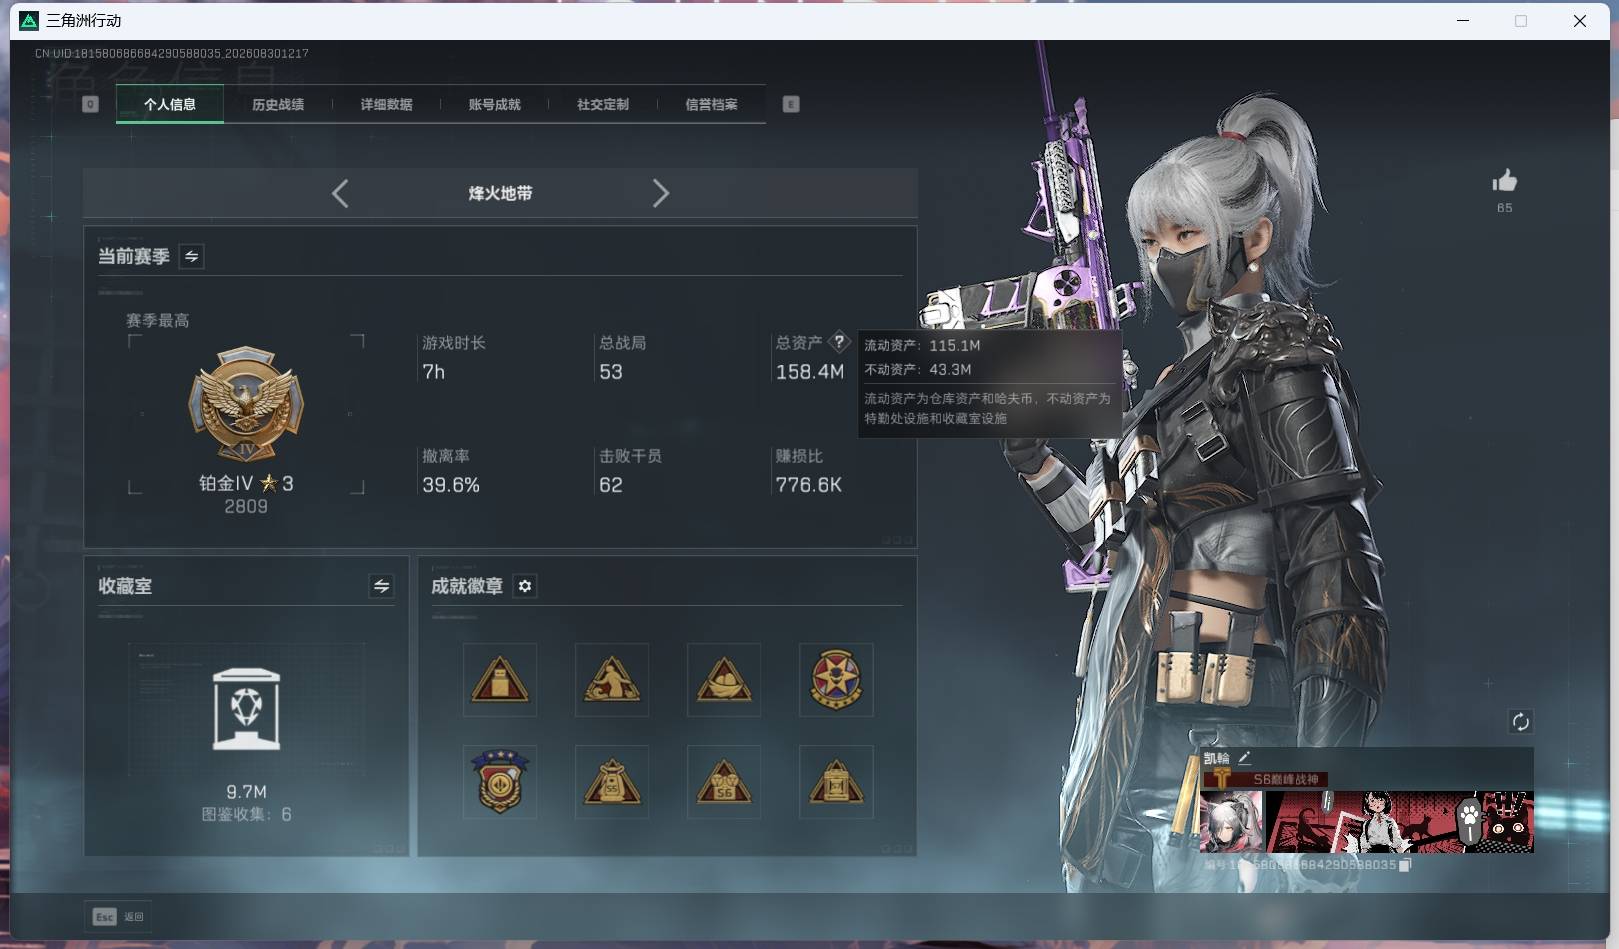Click the 铂金IV eagle rank medal
The image size is (1619, 949).
246,405
